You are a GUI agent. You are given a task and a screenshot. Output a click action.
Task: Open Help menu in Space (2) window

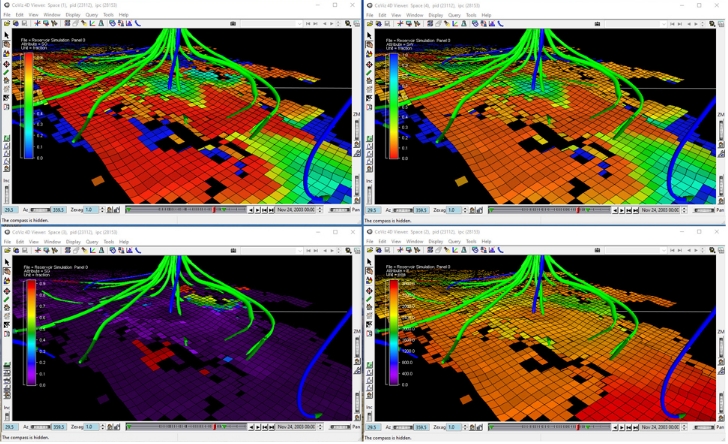pyautogui.click(x=486, y=242)
